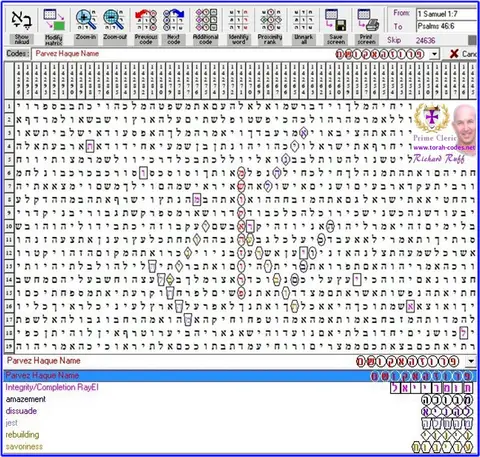Click row number 1 header
The width and height of the screenshot is (480, 457).
coord(9,106)
